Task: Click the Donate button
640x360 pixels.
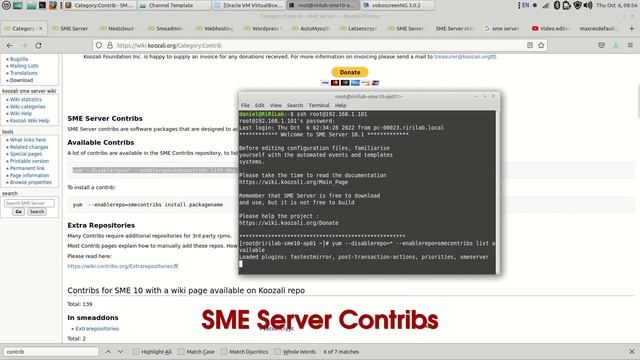Action: click(x=350, y=72)
